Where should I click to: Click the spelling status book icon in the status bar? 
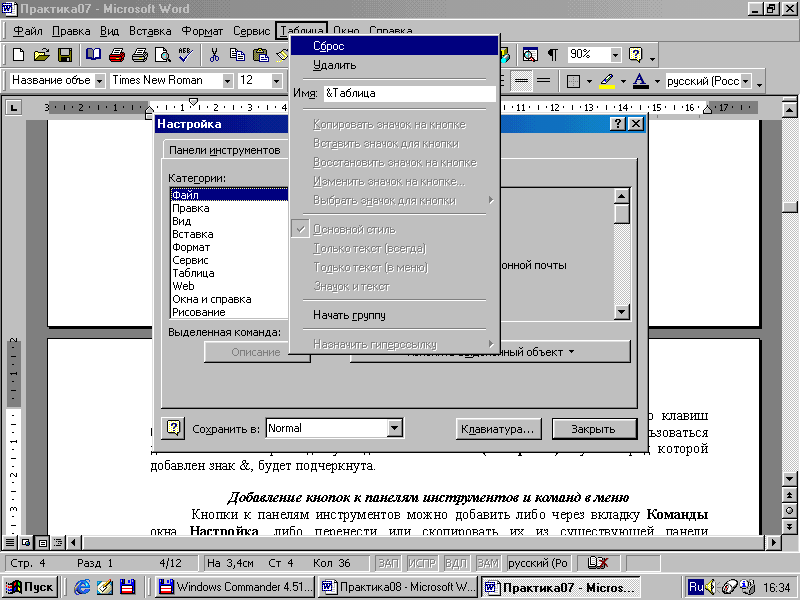point(597,563)
